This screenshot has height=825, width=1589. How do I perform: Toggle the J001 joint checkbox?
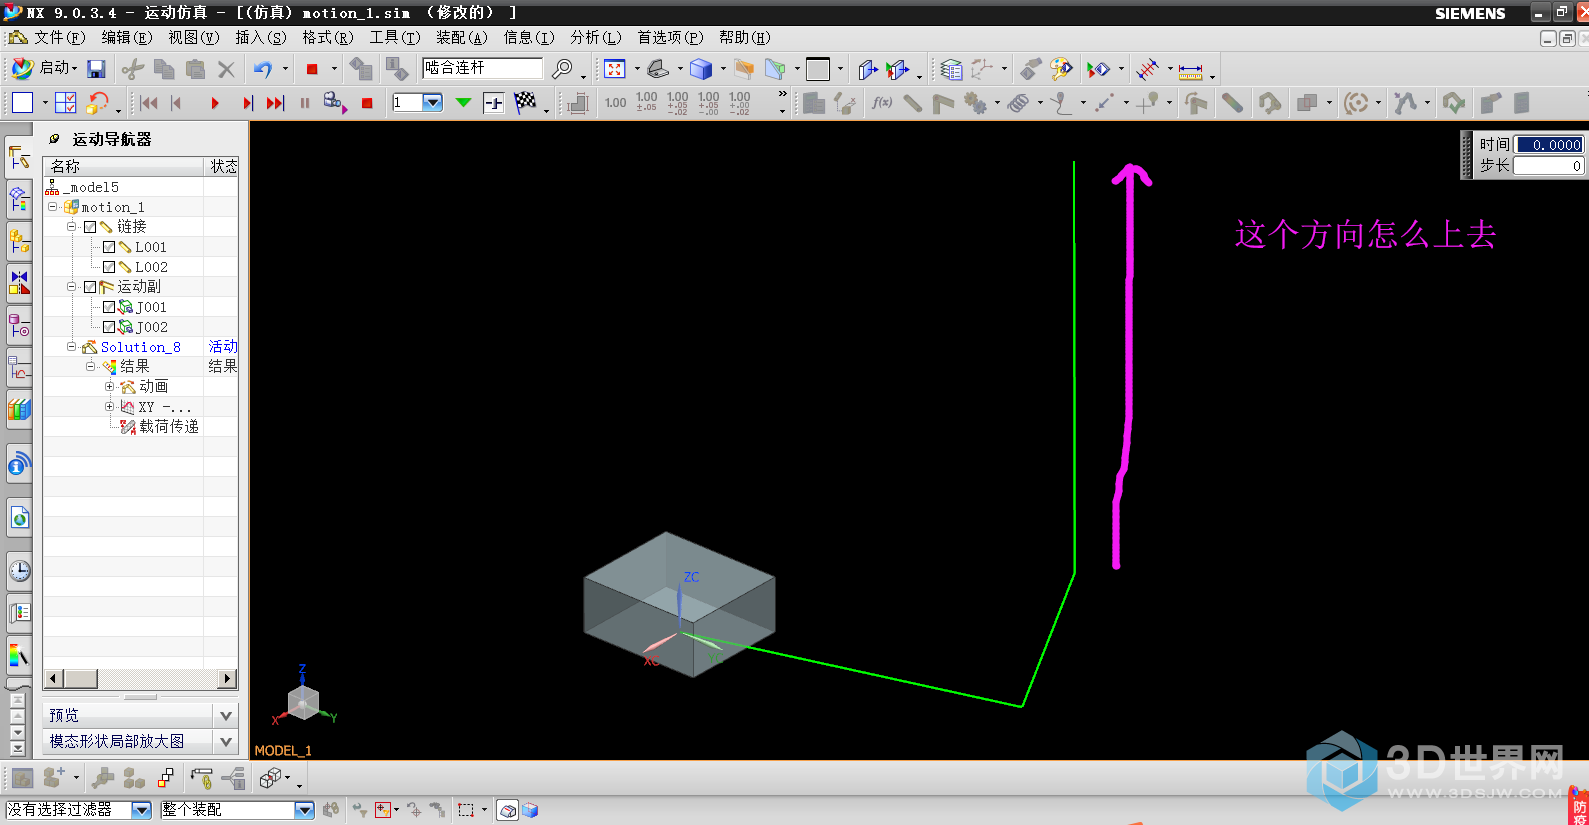point(109,307)
